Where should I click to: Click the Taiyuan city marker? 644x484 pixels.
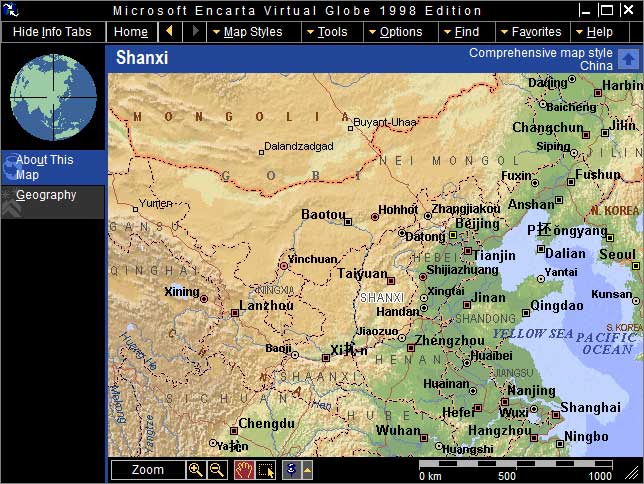pyautogui.click(x=391, y=281)
